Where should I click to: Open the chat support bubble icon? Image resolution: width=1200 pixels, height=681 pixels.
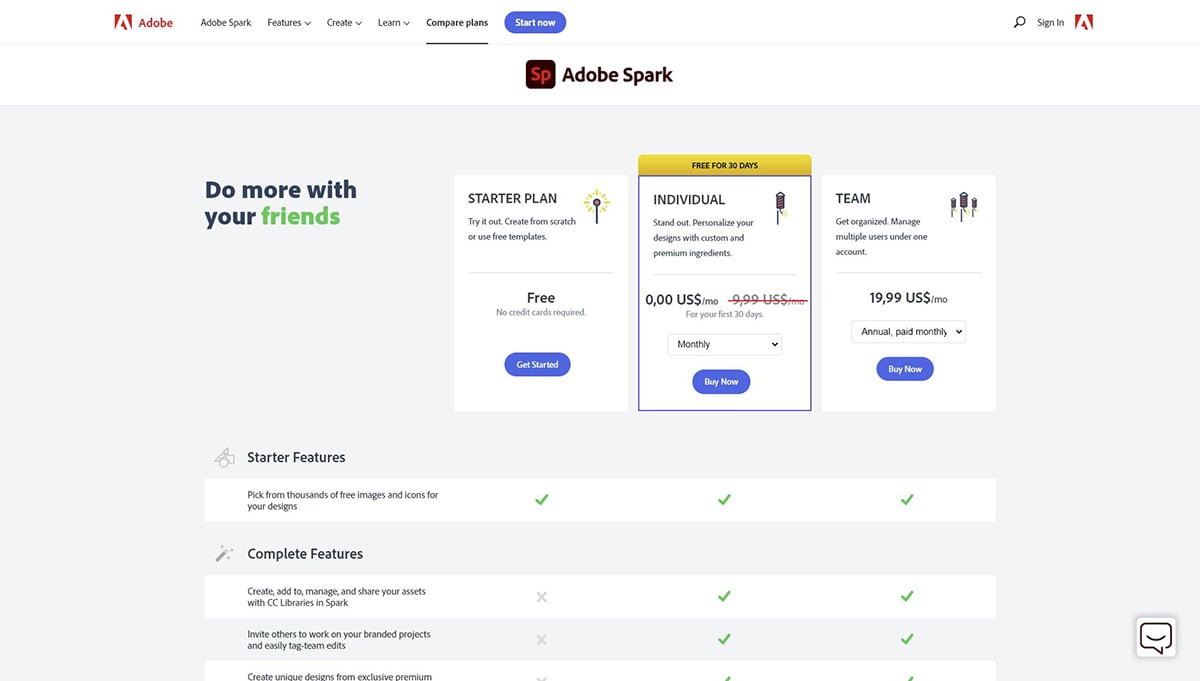tap(1155, 637)
